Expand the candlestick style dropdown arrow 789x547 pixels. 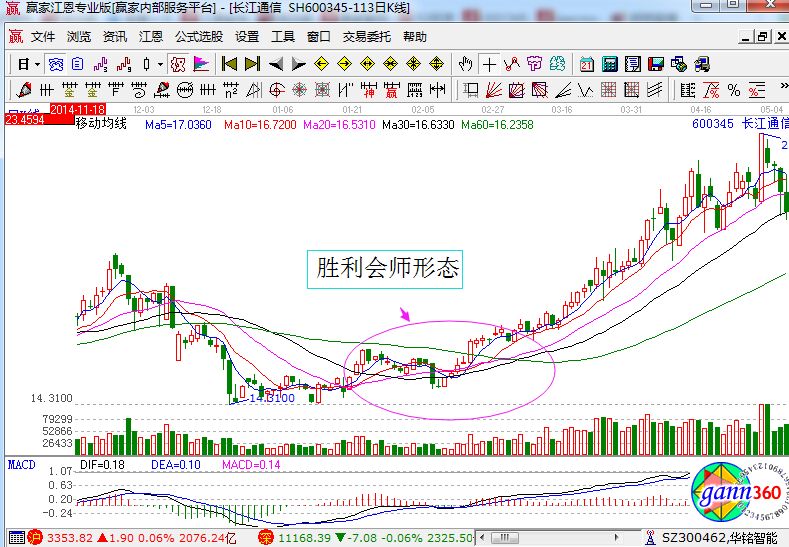coord(160,64)
